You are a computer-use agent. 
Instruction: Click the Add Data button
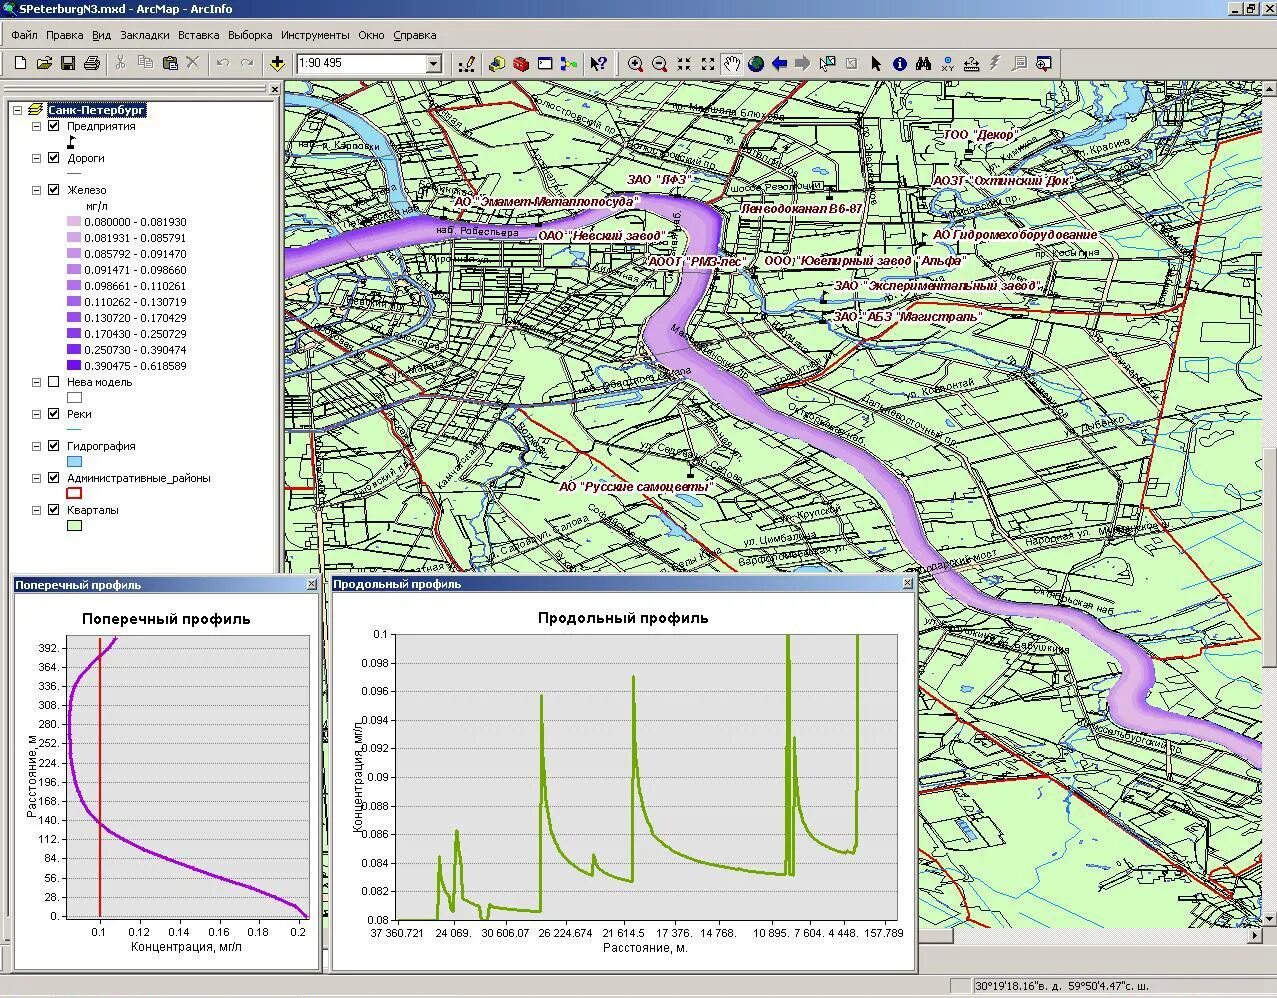[x=278, y=63]
